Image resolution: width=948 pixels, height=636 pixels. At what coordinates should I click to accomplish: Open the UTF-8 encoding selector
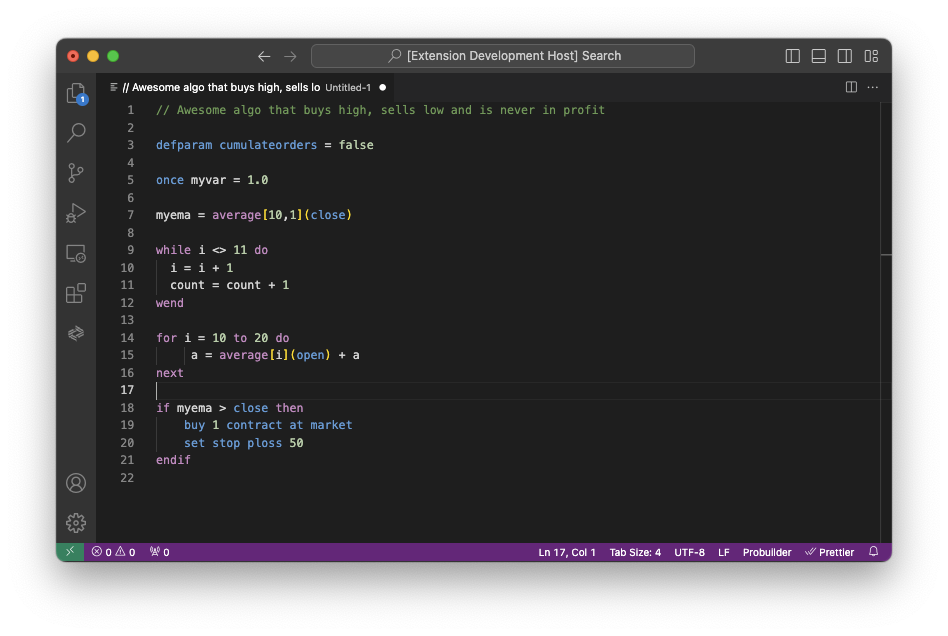coord(689,552)
